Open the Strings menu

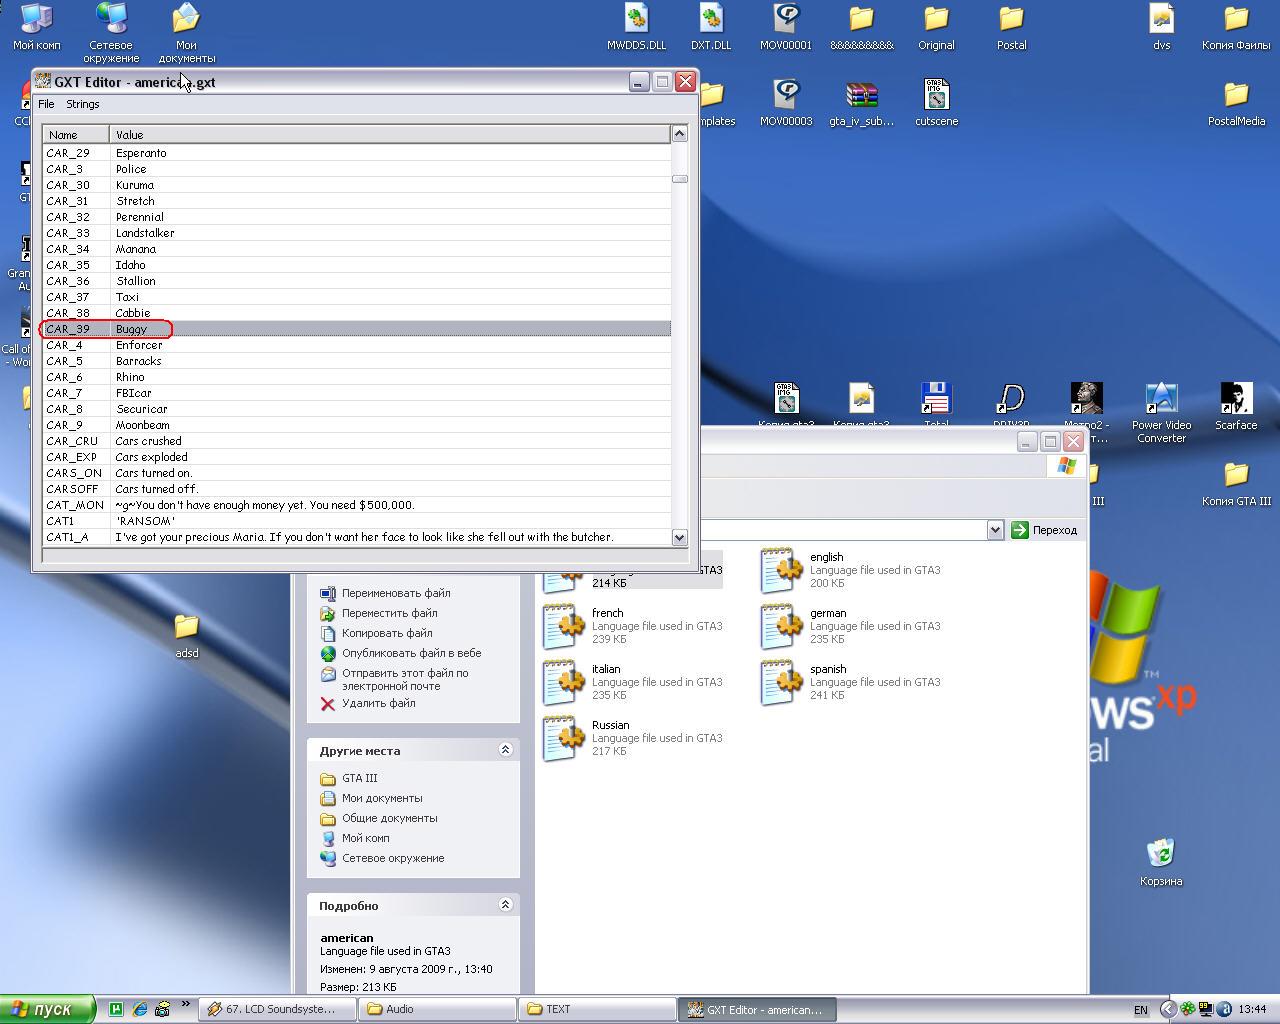(82, 104)
